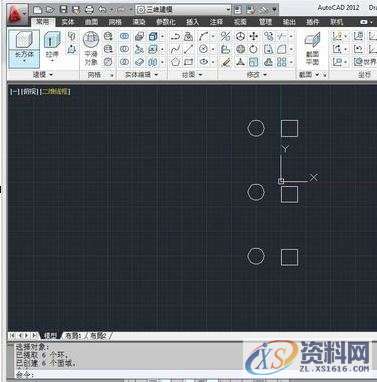Click the [-] viewport control label
The image size is (377, 382).
point(15,91)
